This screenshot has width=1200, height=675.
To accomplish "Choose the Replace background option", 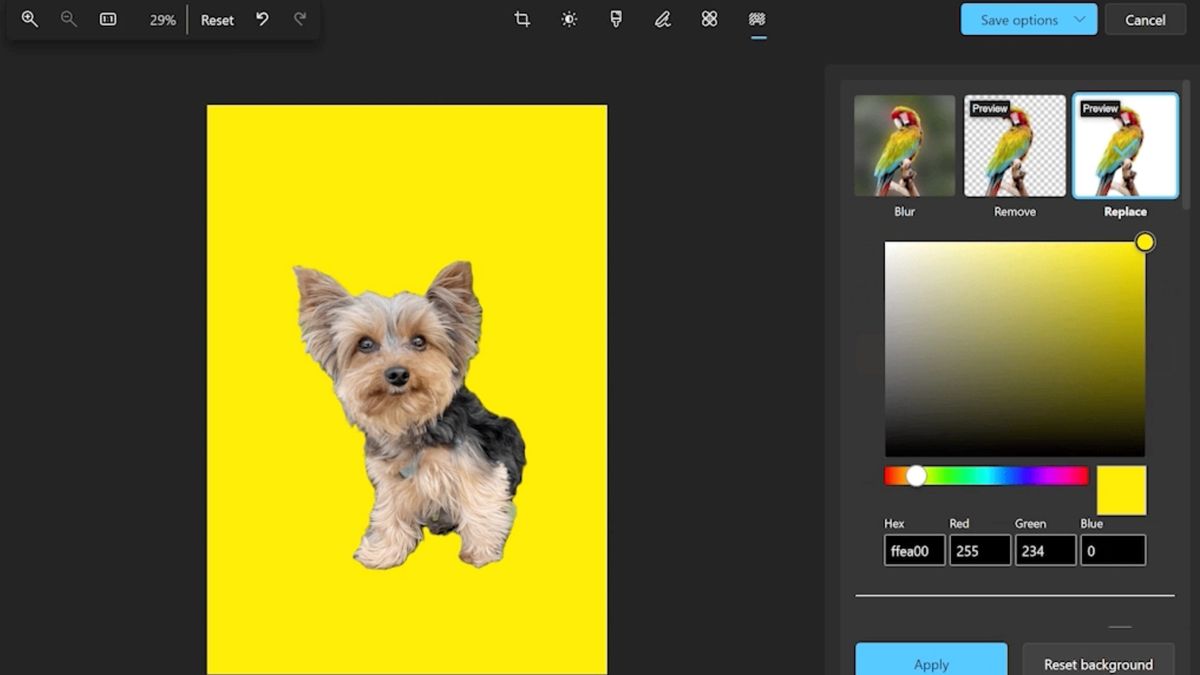I will pyautogui.click(x=1124, y=146).
